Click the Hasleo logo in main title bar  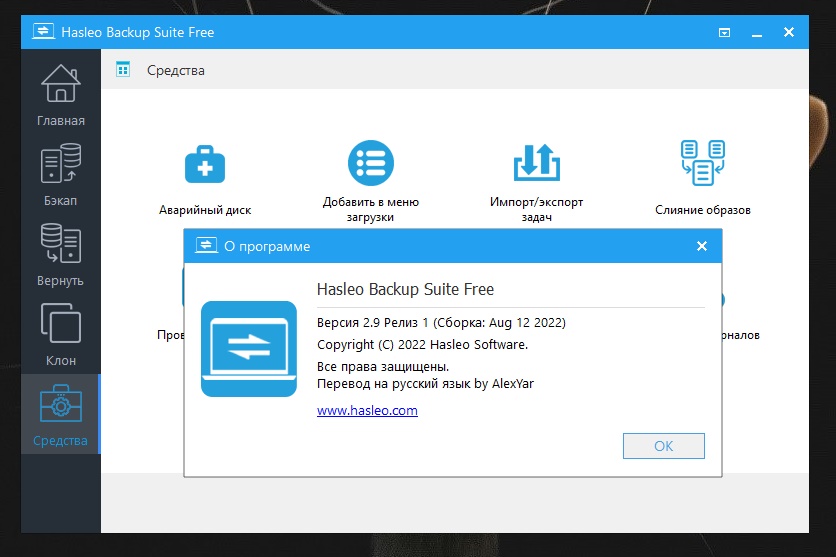(x=43, y=31)
